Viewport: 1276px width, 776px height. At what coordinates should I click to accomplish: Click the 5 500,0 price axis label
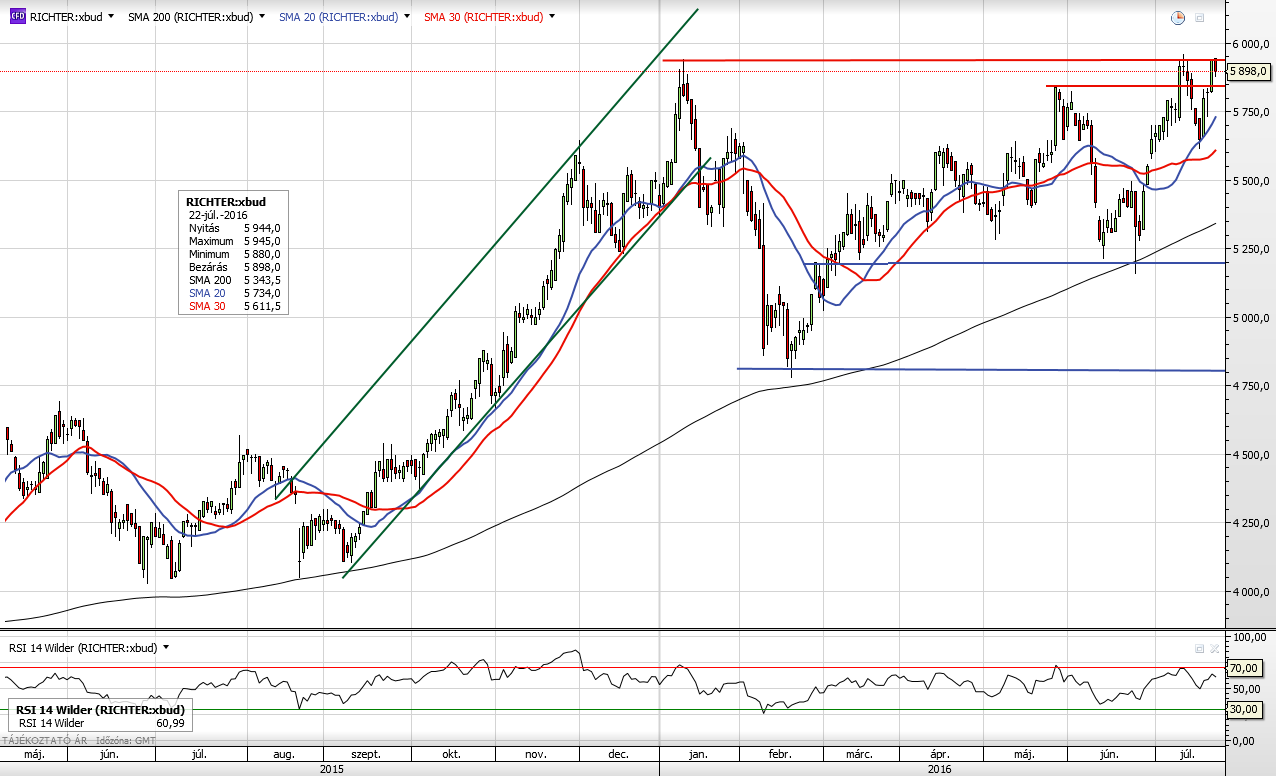(x=1249, y=181)
